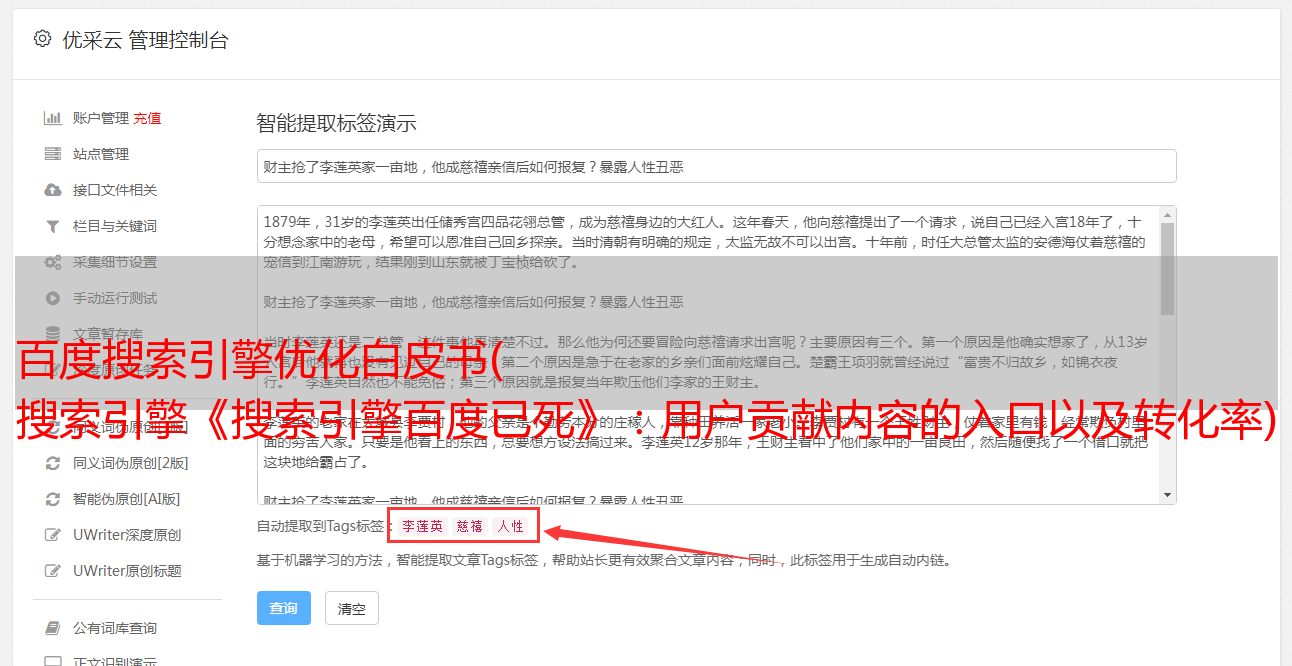Open the edit icon for UWriter深度原创
Image resolution: width=1292 pixels, height=666 pixels.
click(x=53, y=535)
